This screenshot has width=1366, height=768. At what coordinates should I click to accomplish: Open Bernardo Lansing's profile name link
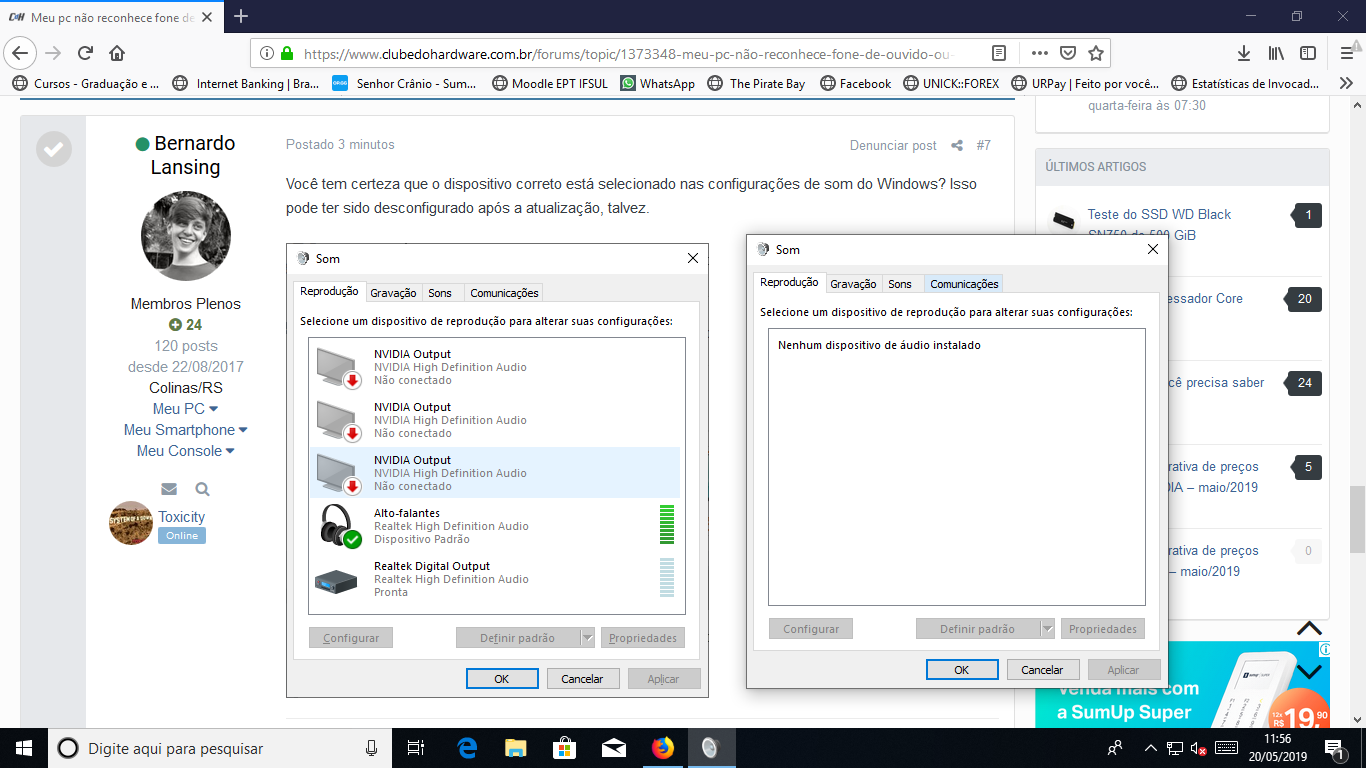pyautogui.click(x=186, y=155)
